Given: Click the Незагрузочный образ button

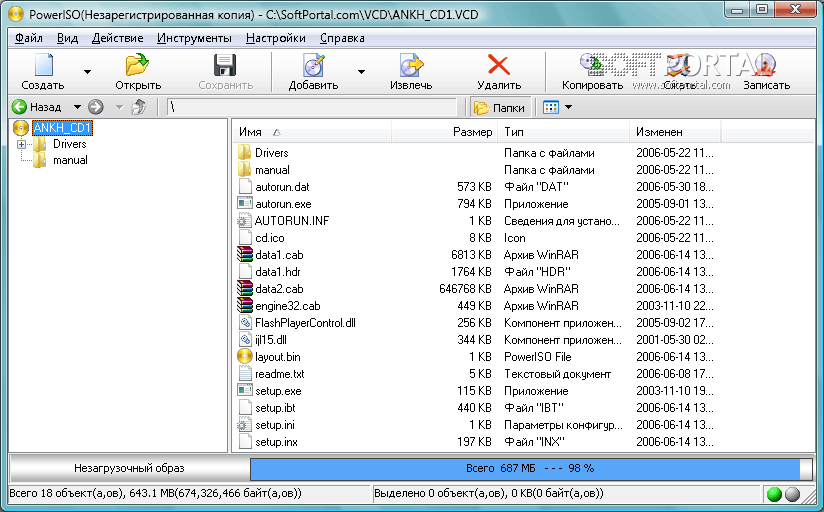Looking at the screenshot, I should click(129, 468).
